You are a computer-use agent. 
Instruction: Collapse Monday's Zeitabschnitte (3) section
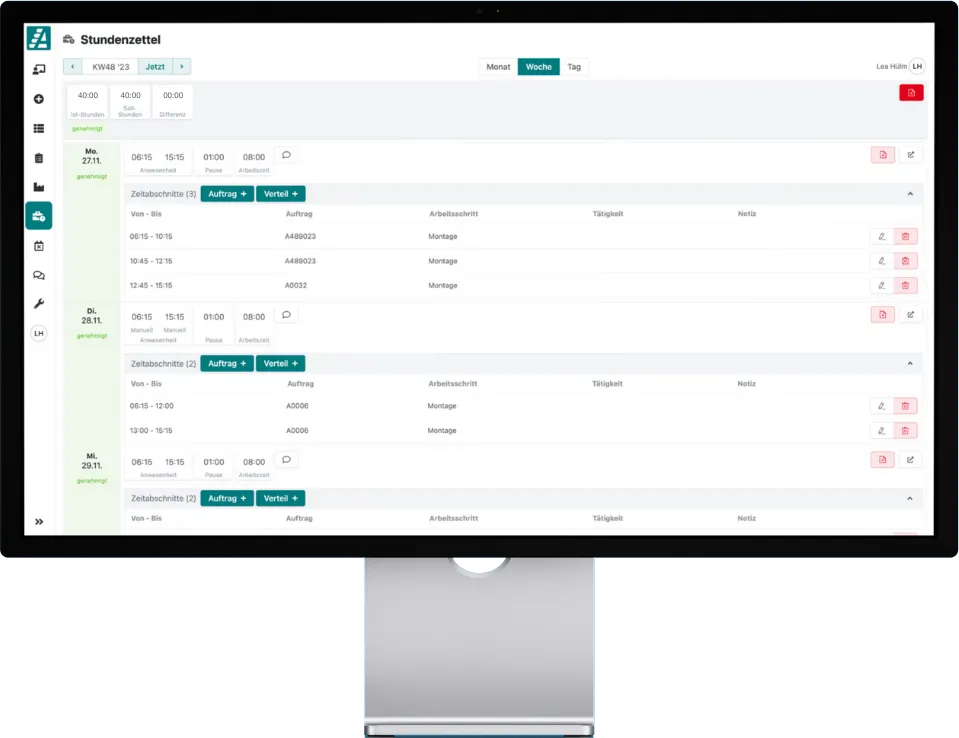(x=910, y=194)
